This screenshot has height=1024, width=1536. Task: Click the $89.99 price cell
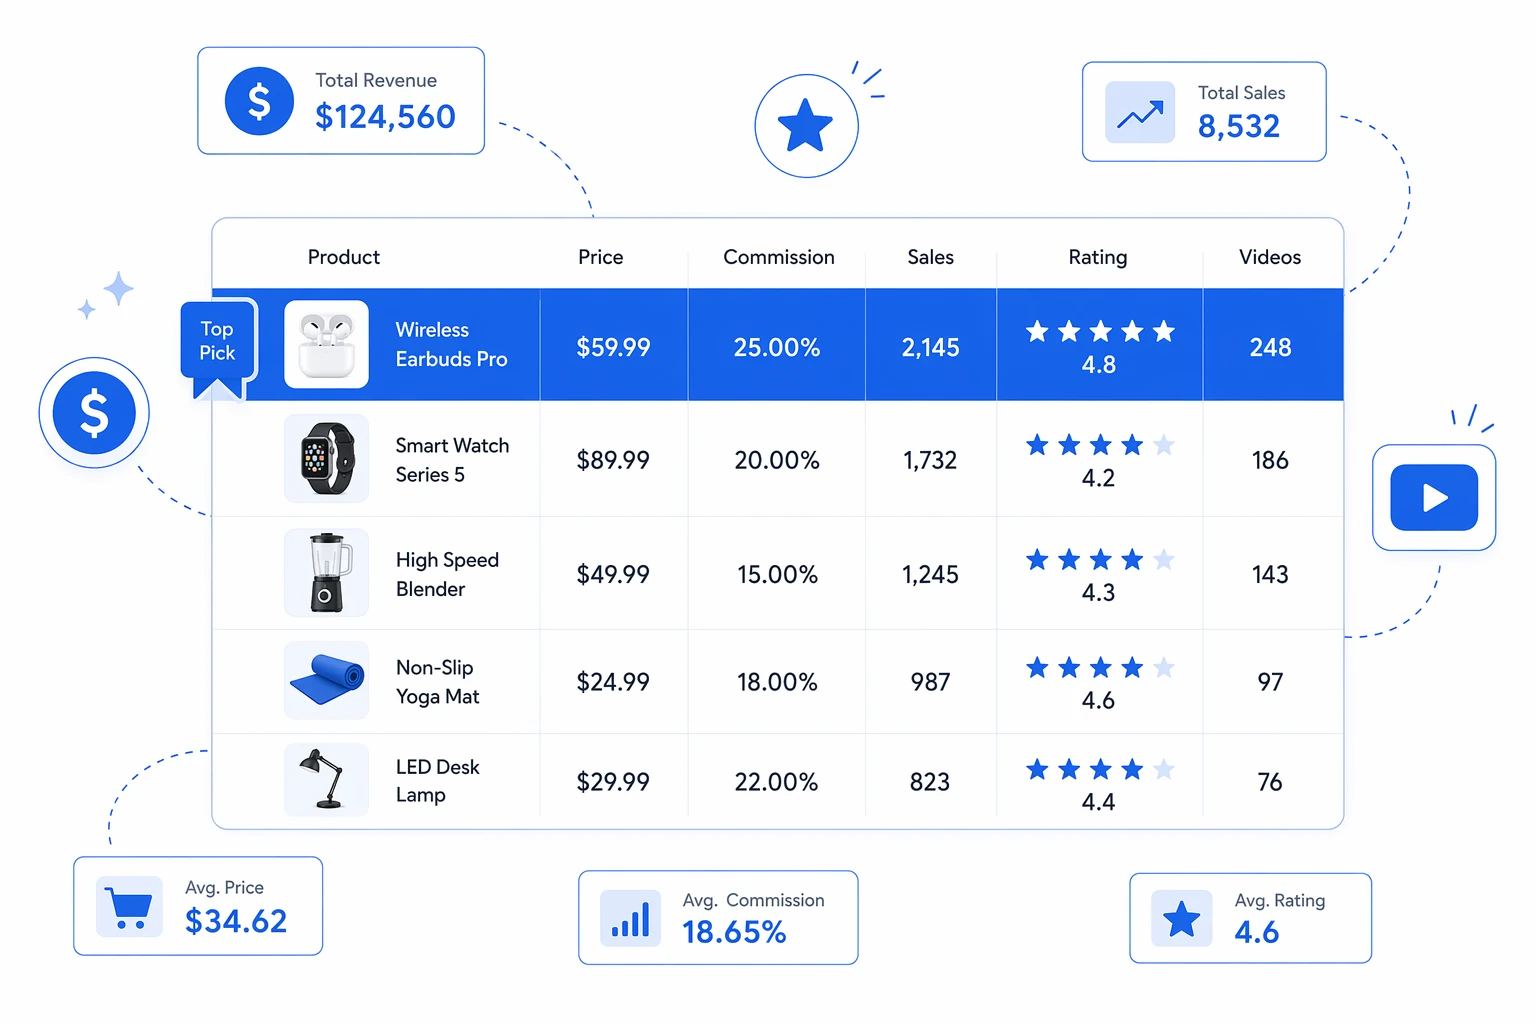(613, 460)
